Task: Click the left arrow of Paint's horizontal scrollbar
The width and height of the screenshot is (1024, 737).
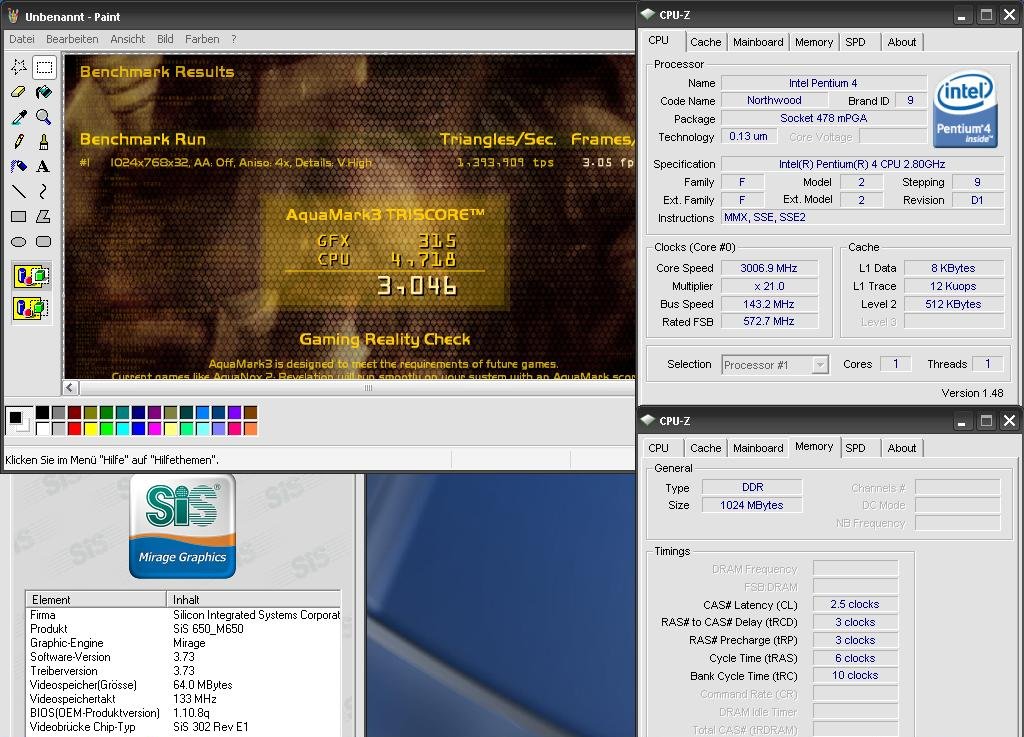Action: pos(71,388)
